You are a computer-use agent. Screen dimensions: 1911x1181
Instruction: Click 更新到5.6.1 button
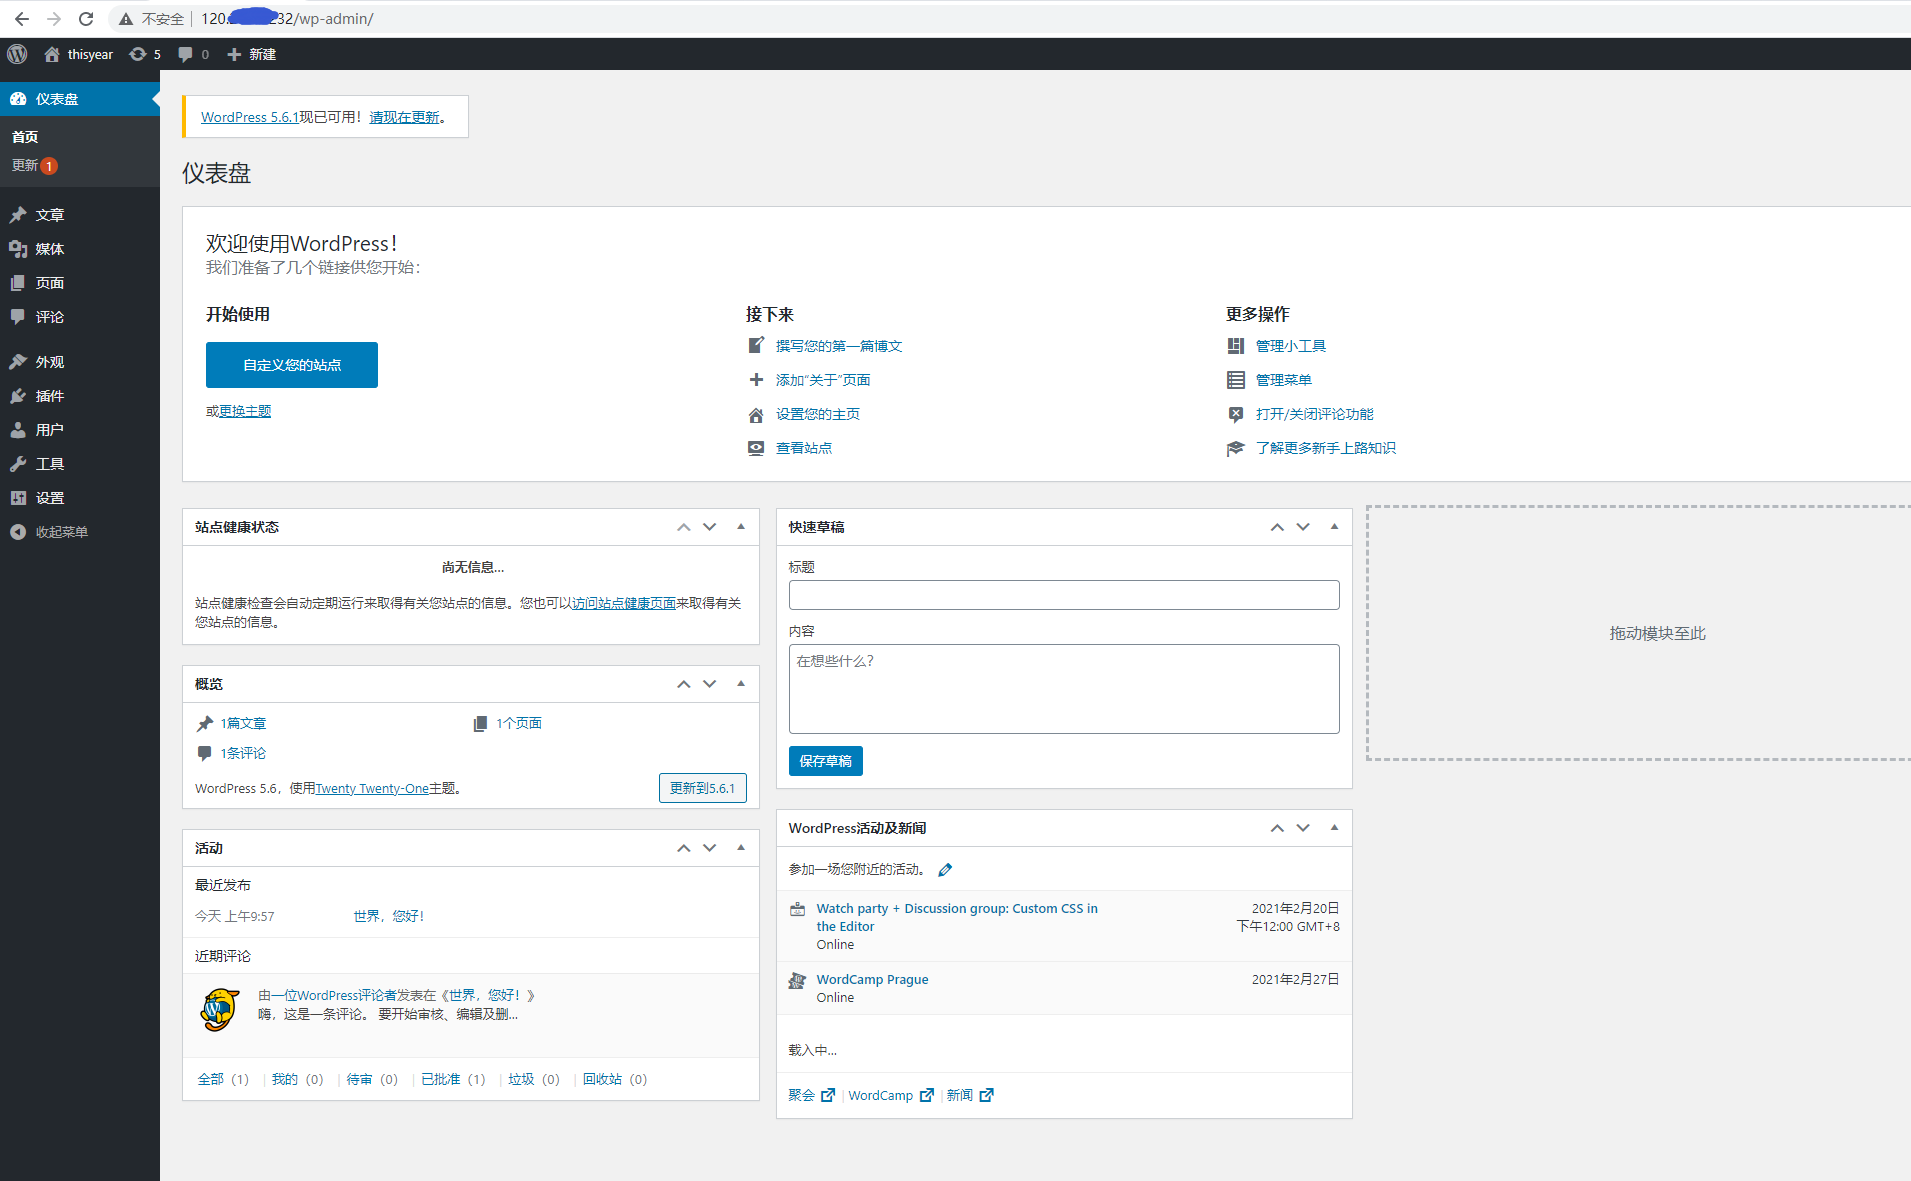pos(702,788)
